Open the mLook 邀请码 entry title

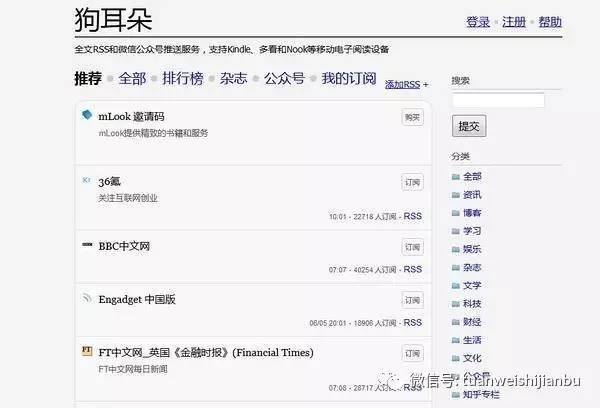131,116
